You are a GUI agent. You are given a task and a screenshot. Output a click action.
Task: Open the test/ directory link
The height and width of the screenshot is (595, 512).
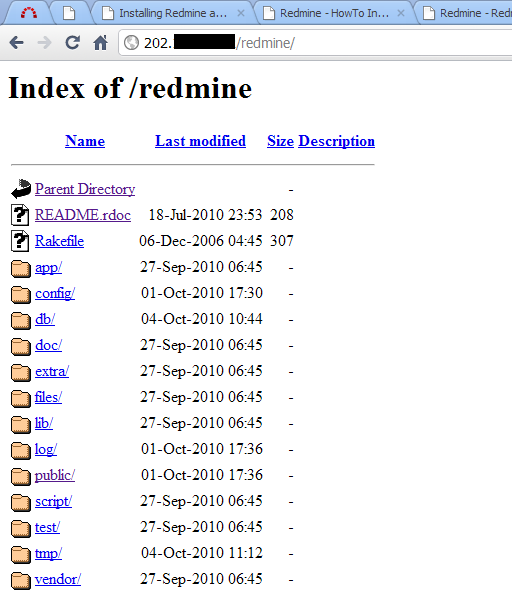click(x=47, y=527)
